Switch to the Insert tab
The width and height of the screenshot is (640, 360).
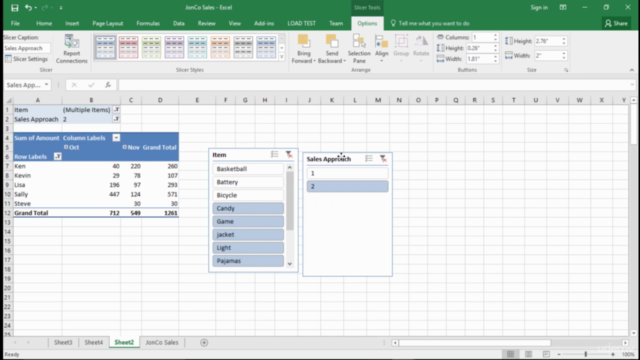72,23
